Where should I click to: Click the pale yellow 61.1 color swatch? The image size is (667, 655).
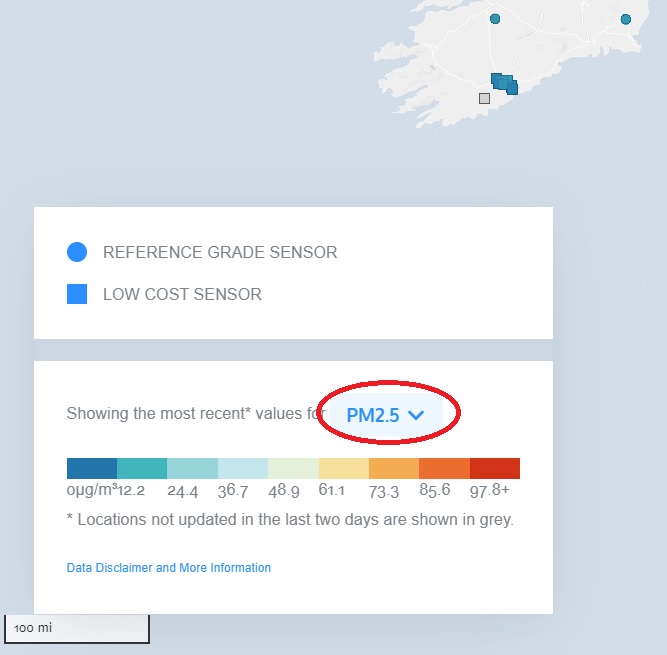tap(344, 468)
